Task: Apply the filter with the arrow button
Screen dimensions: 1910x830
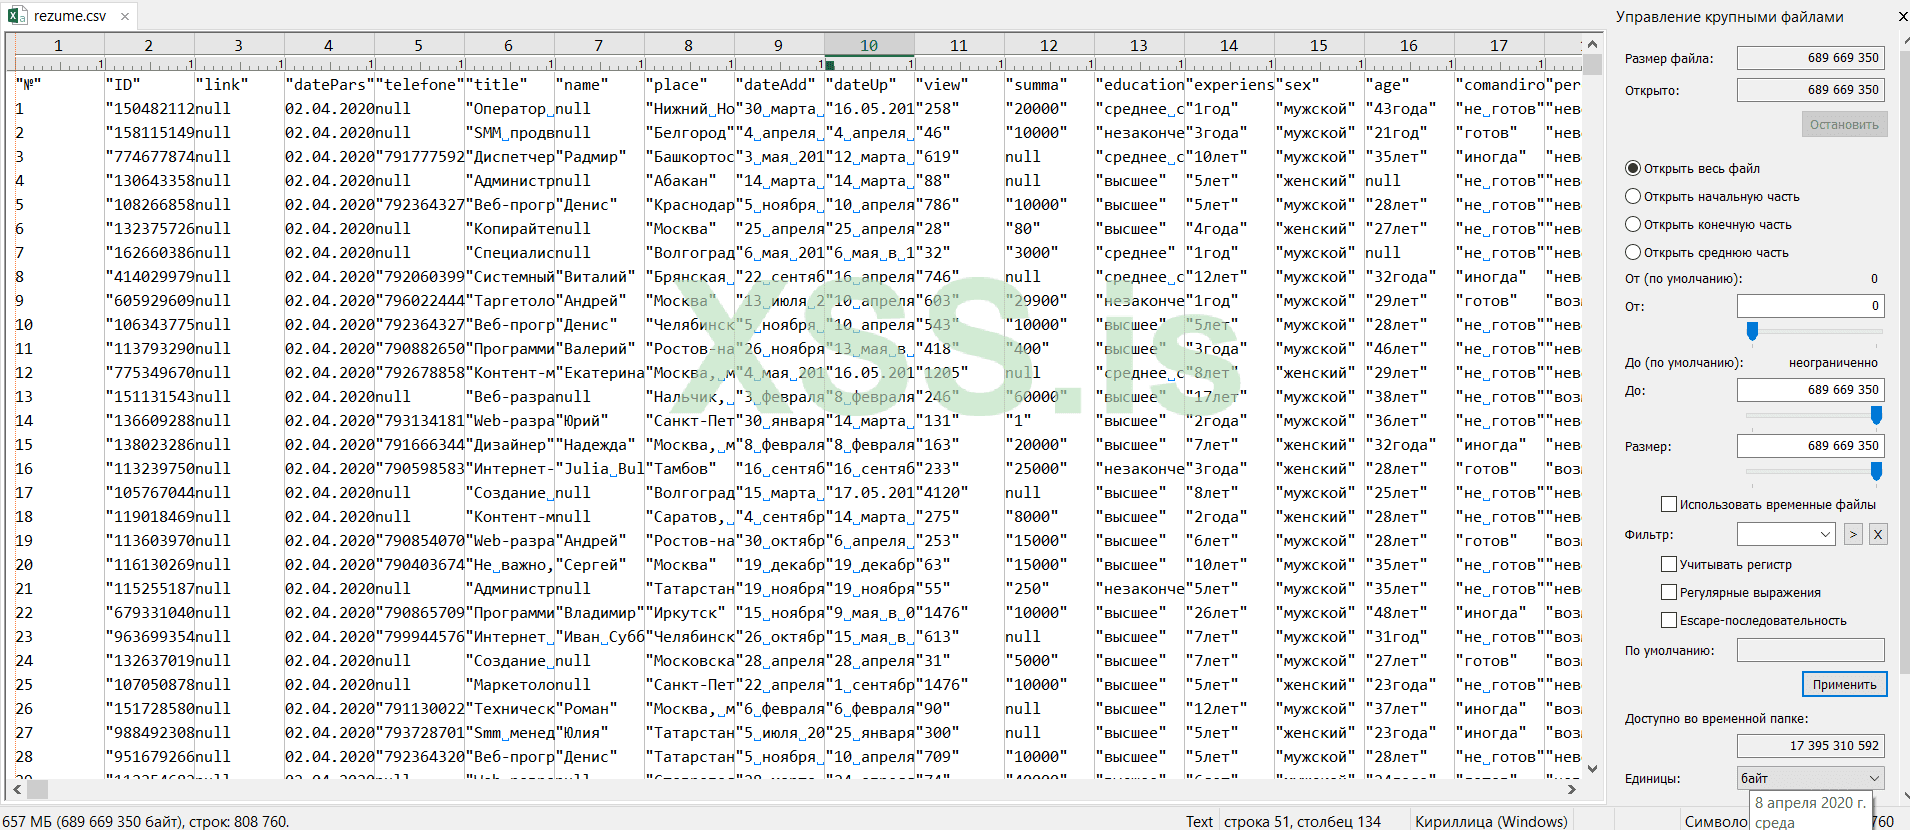Action: pyautogui.click(x=1853, y=534)
